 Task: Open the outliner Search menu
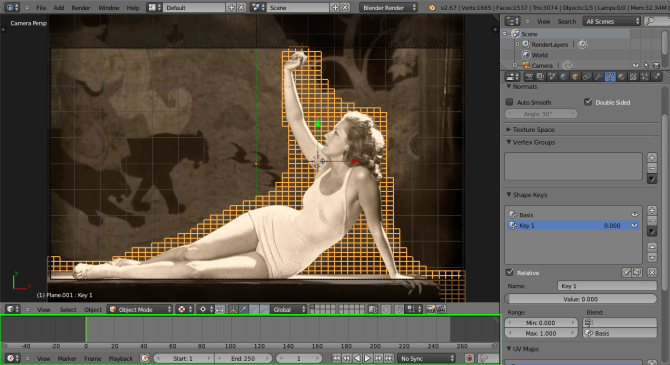[567, 21]
